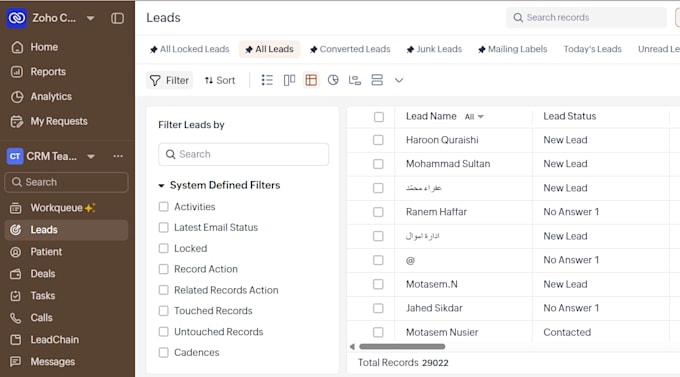The width and height of the screenshot is (680, 377).
Task: Open the Analytics module
Action: (x=51, y=96)
